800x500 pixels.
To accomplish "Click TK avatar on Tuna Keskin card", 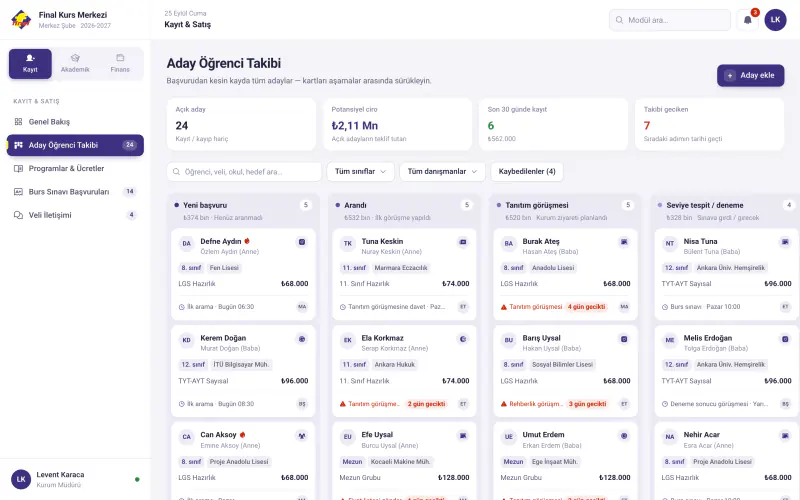I will 347,243.
